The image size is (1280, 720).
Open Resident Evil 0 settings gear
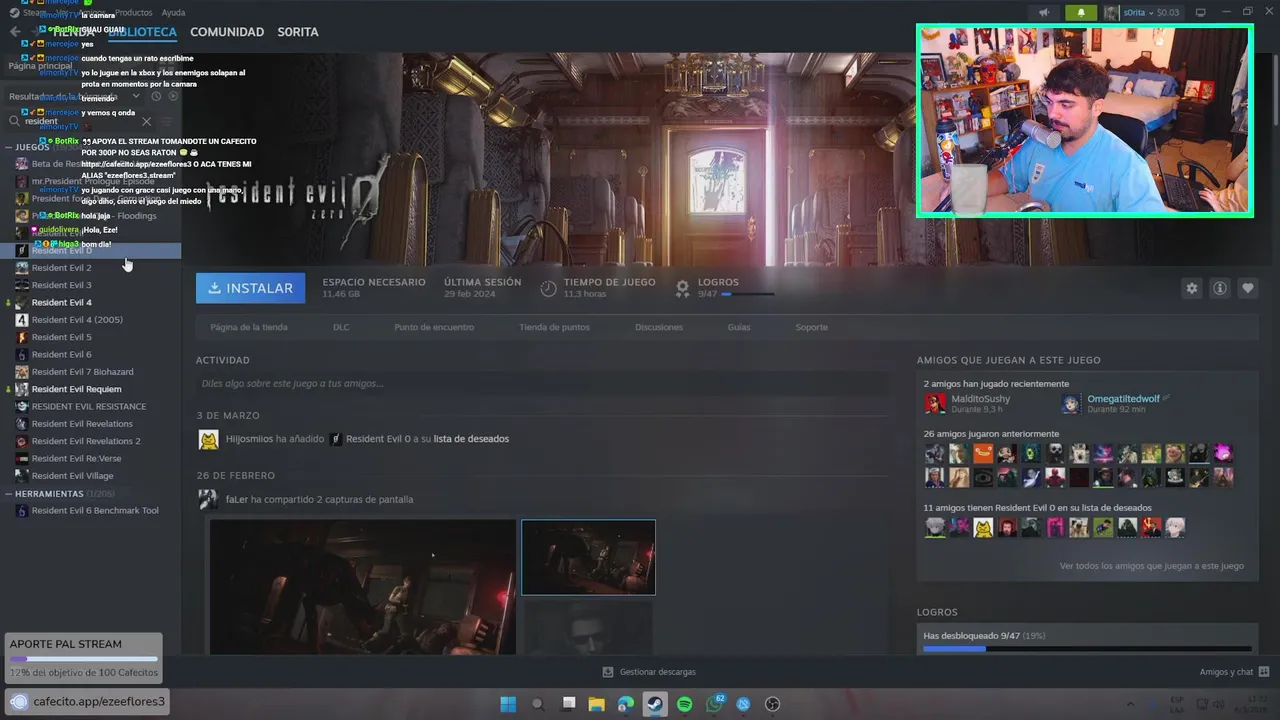pyautogui.click(x=1191, y=288)
